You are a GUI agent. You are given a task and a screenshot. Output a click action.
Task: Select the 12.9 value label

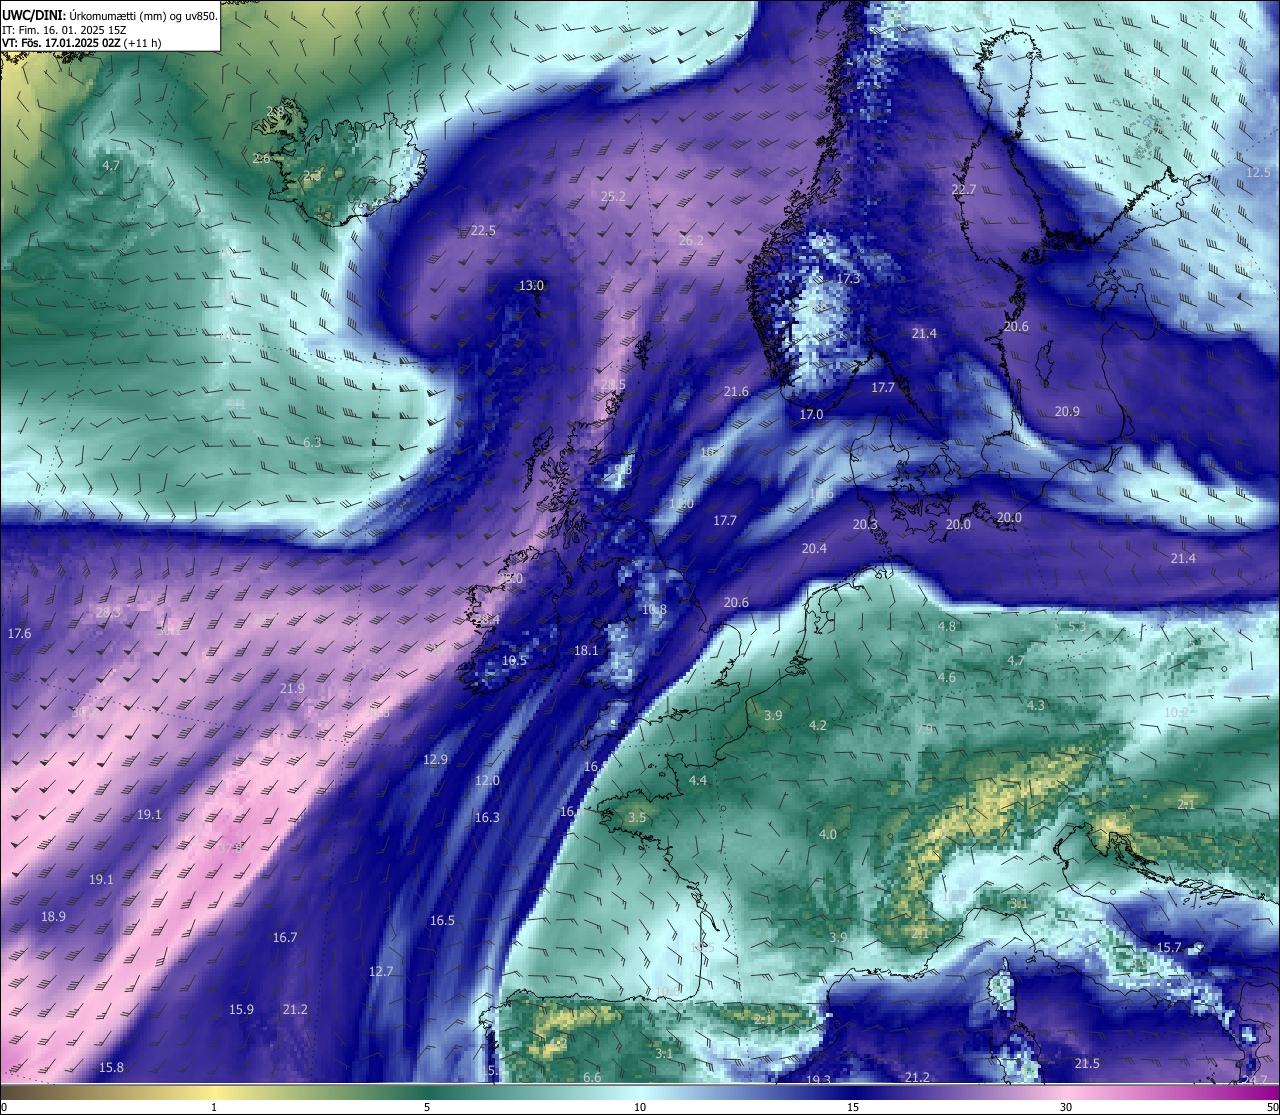point(435,760)
